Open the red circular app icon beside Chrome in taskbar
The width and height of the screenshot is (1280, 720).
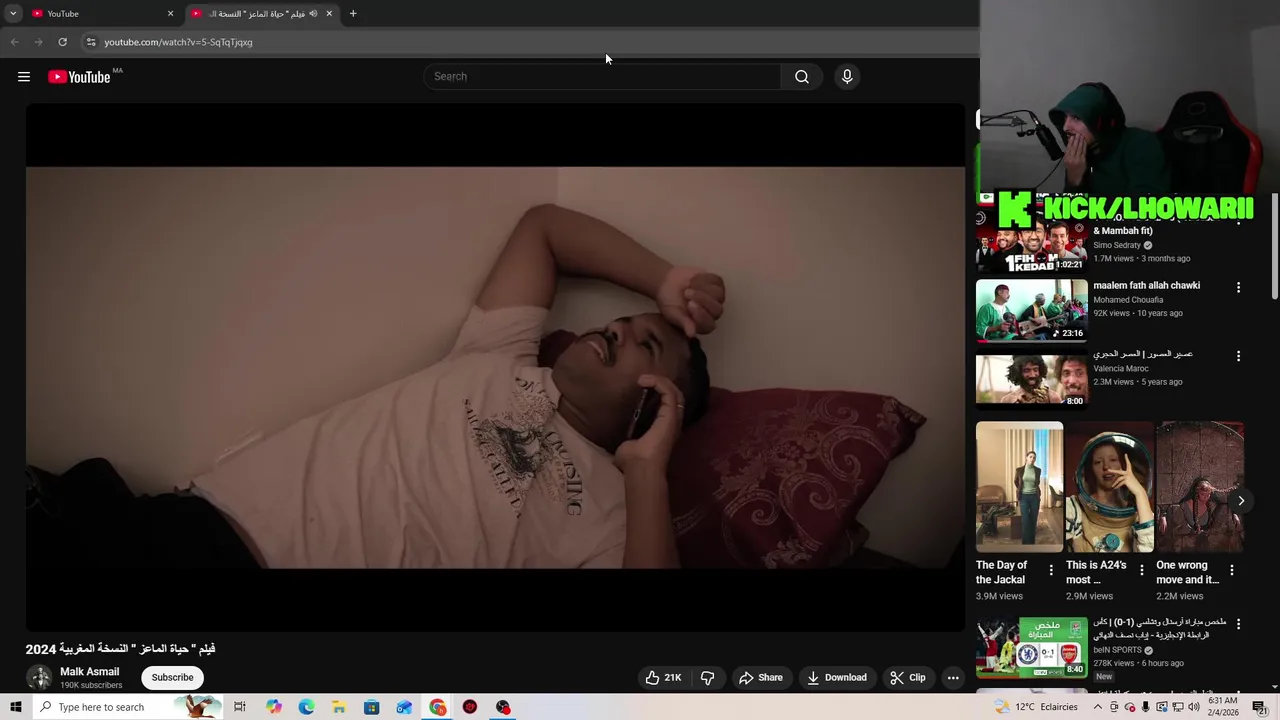470,707
